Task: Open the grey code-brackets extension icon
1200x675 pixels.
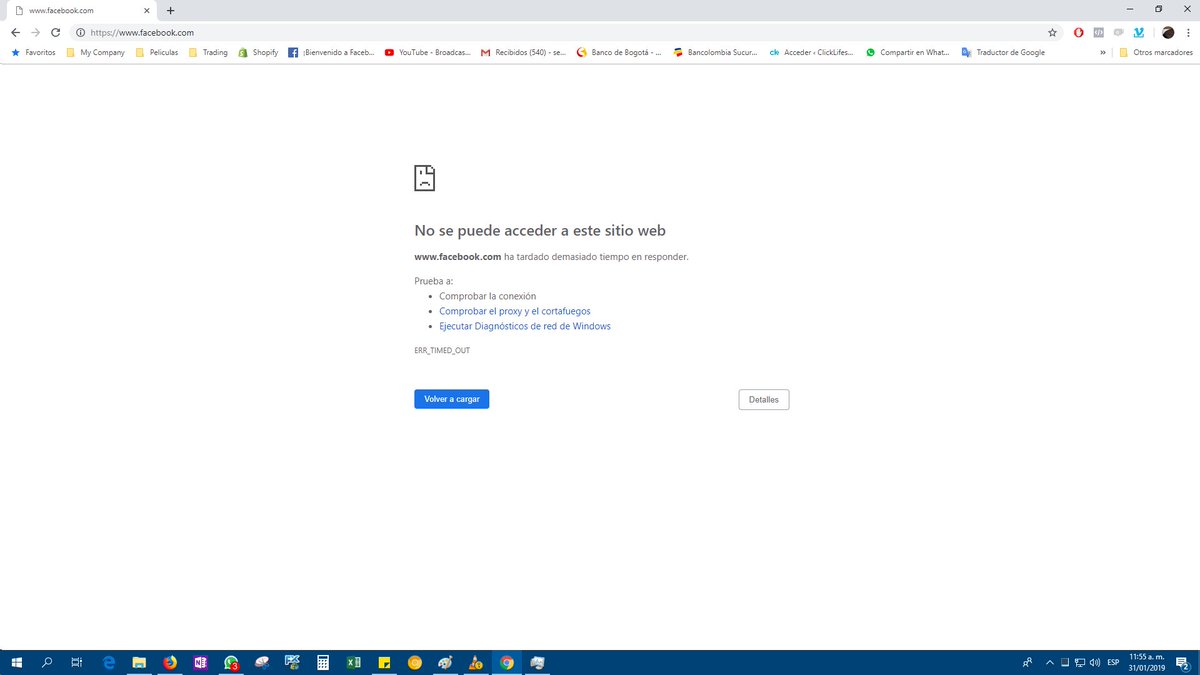Action: (1099, 32)
